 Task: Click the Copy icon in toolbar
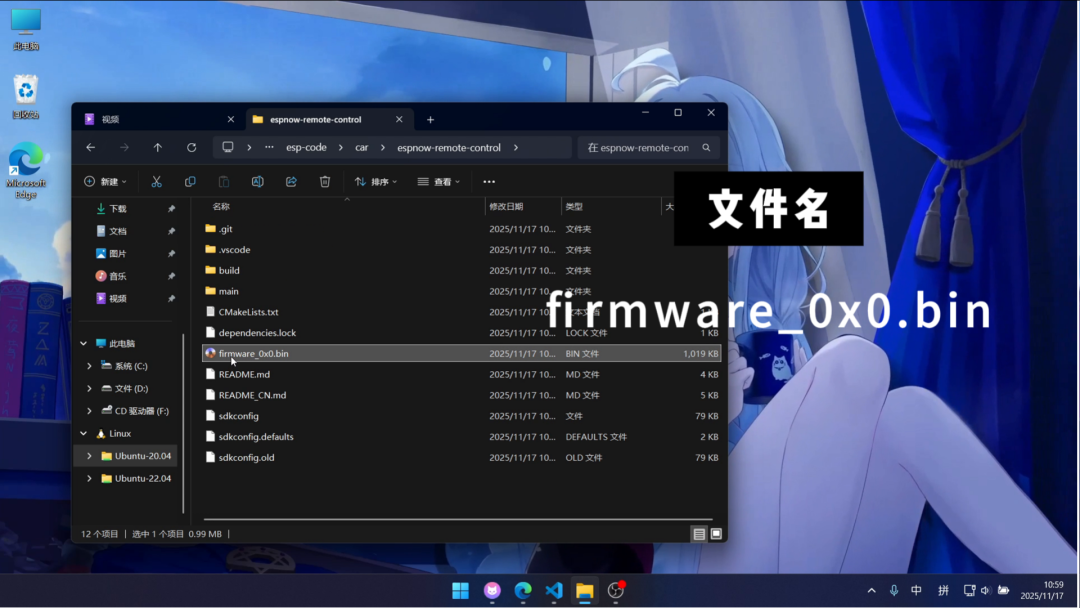(x=190, y=182)
